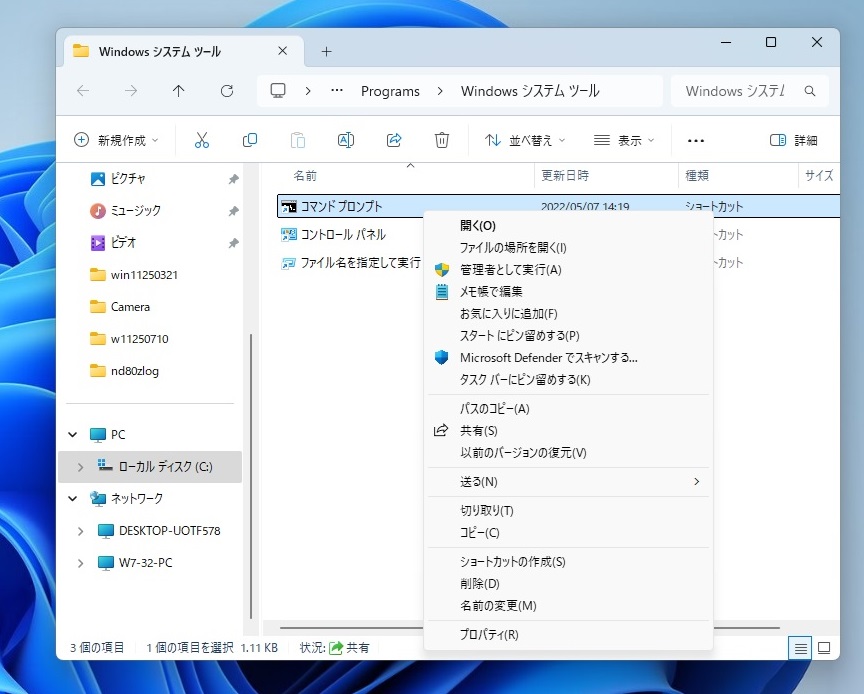The image size is (864, 694).
Task: Choose ショートカットの作成(S)
Action: (569, 562)
